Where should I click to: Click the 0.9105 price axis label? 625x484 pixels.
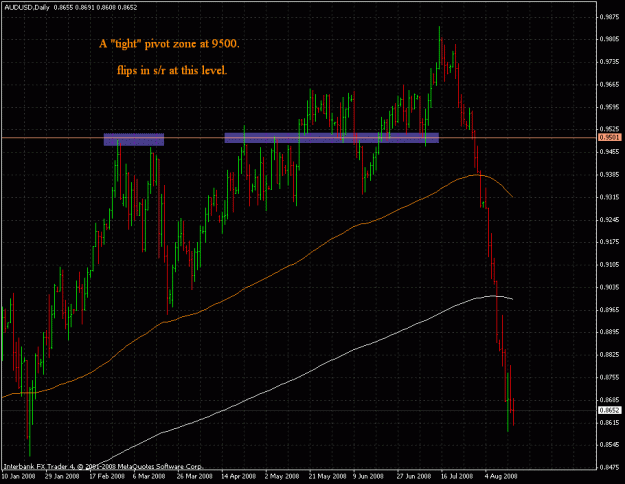[x=610, y=265]
